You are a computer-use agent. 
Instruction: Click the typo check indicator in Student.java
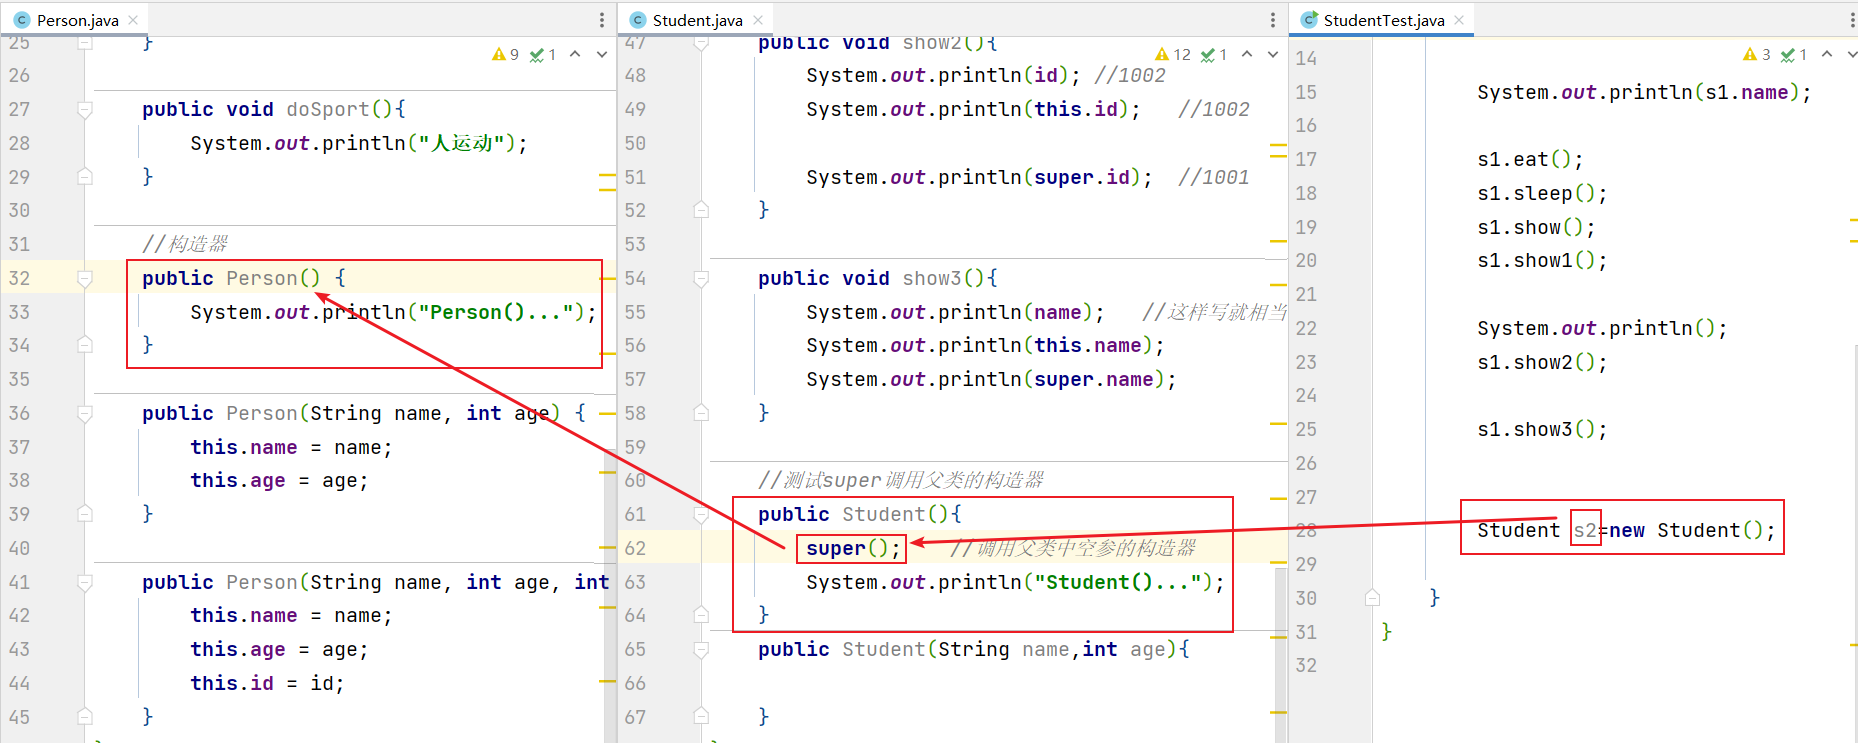tap(1213, 55)
